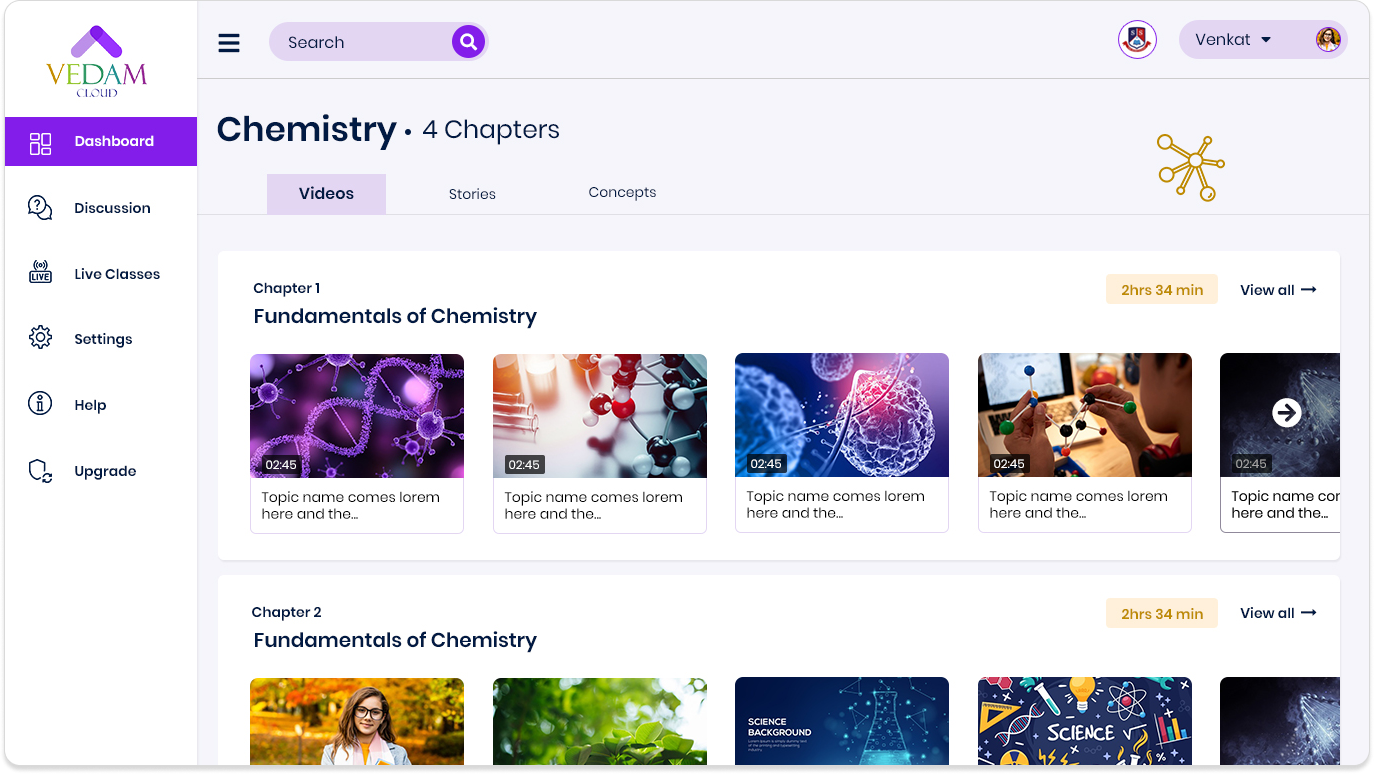Click the Chemistry page heading
1374x774 pixels.
click(x=307, y=130)
